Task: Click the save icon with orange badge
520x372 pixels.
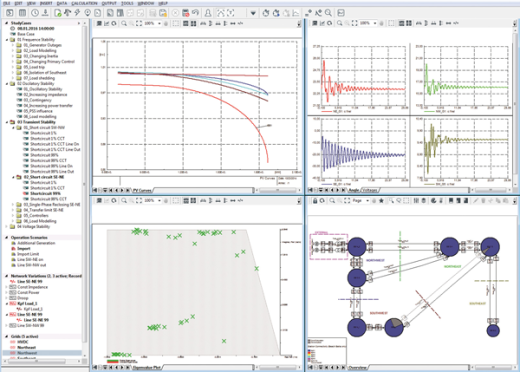Action: 163,13
